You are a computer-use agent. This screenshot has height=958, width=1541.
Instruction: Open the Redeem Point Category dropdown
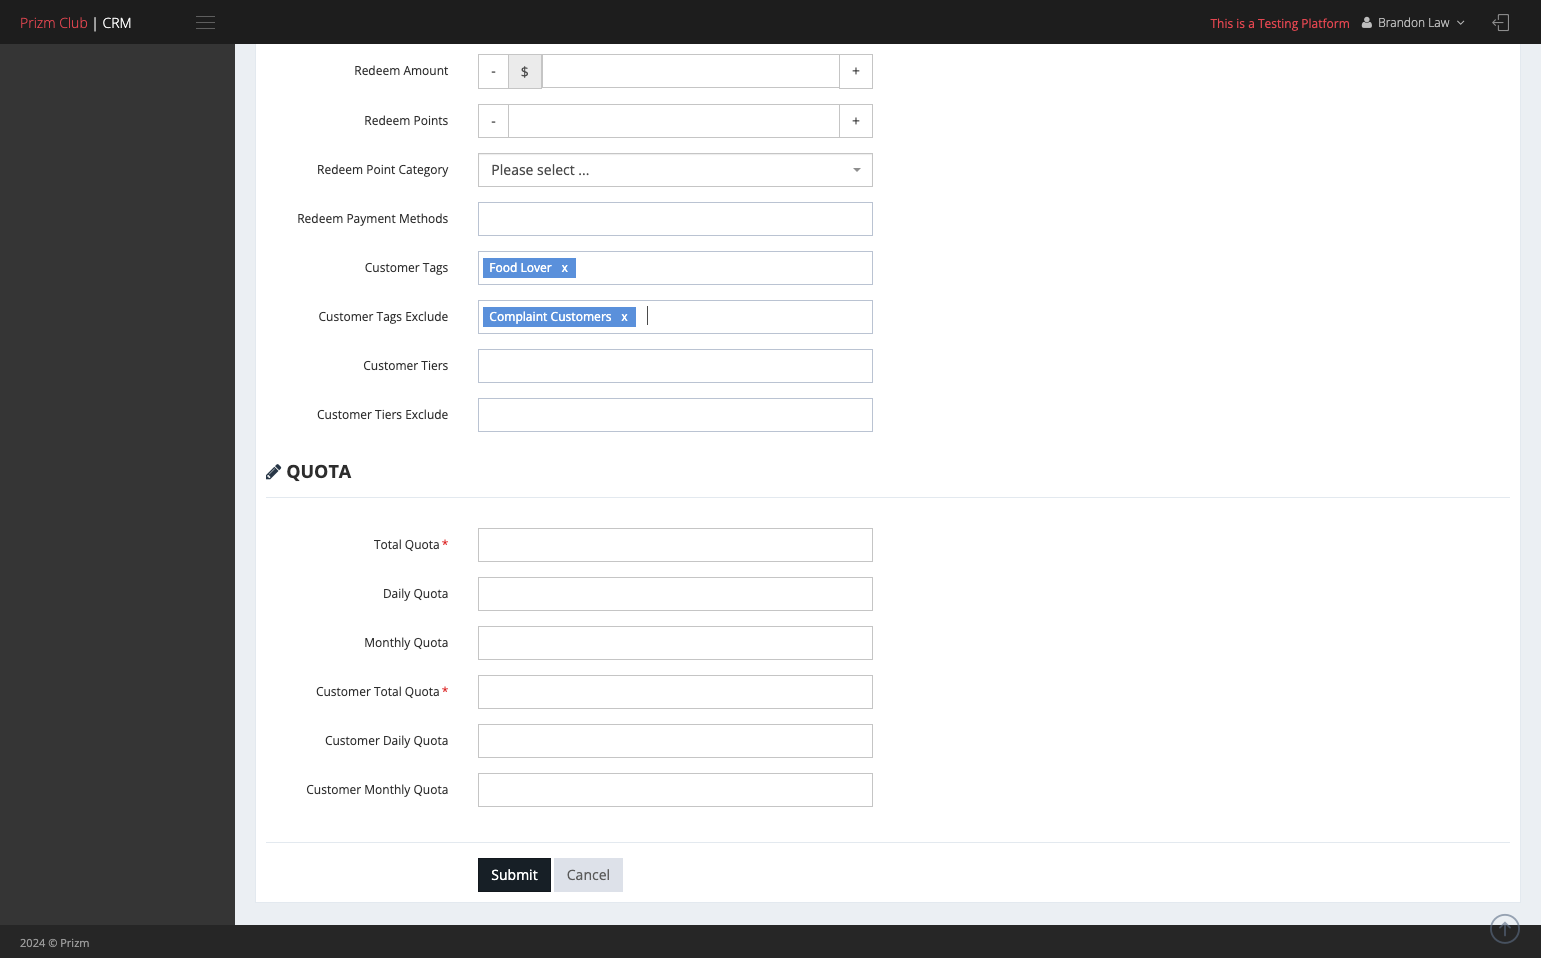675,170
